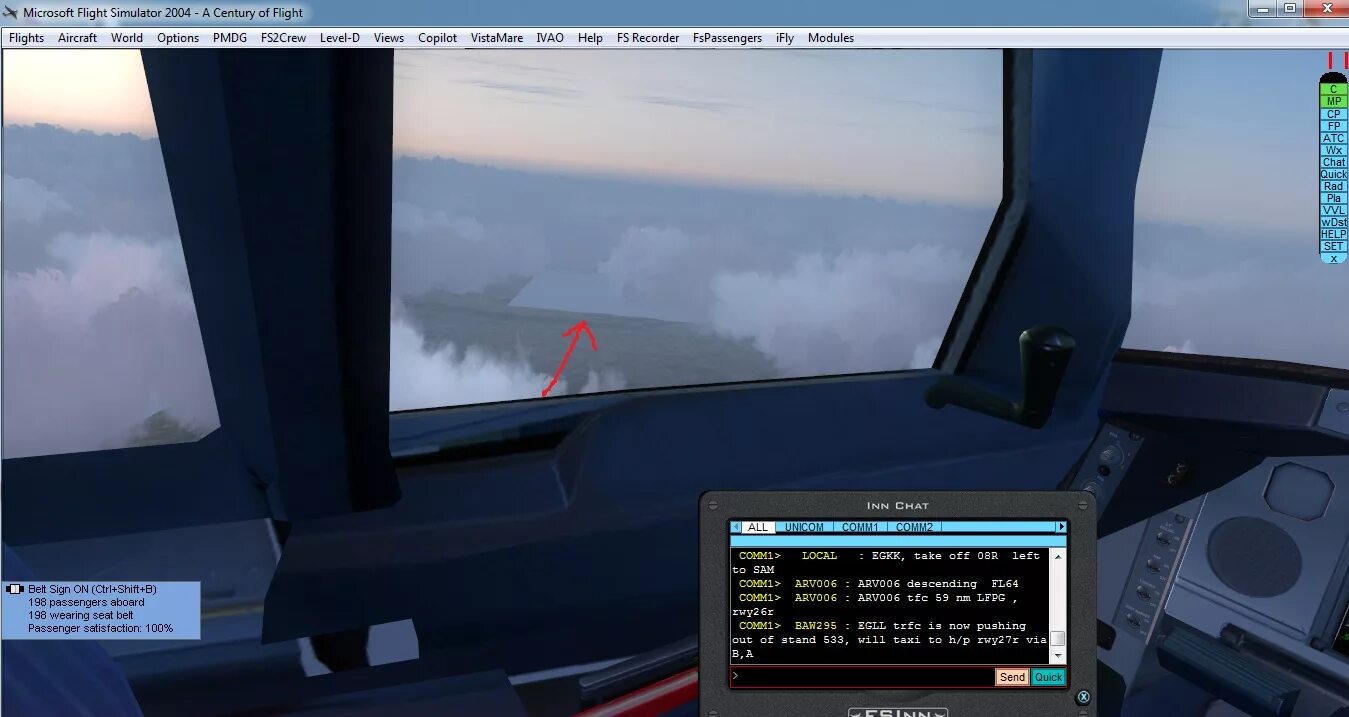The width and height of the screenshot is (1349, 717).
Task: Open the PMDG menu
Action: tap(230, 38)
